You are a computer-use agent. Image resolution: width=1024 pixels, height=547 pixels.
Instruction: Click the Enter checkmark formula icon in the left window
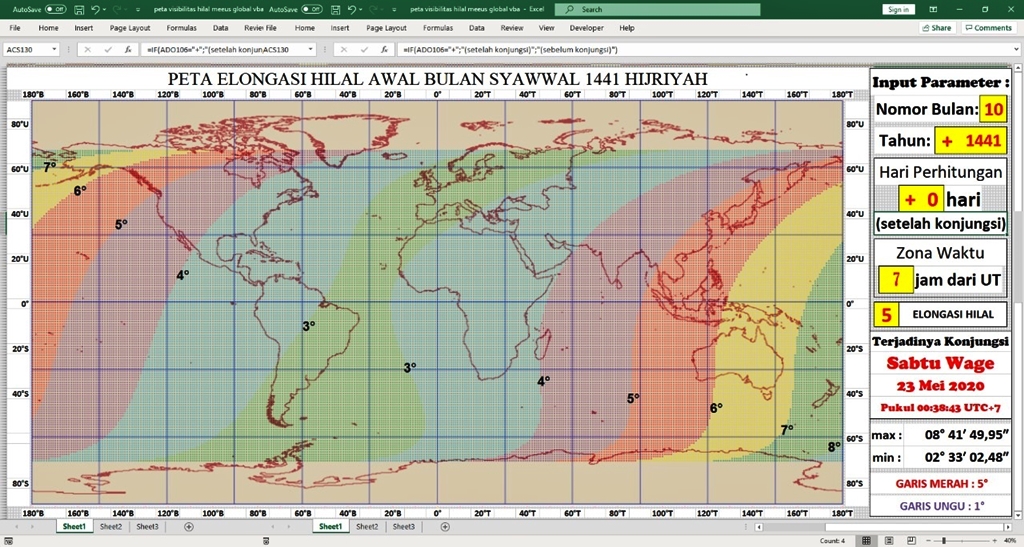click(108, 50)
